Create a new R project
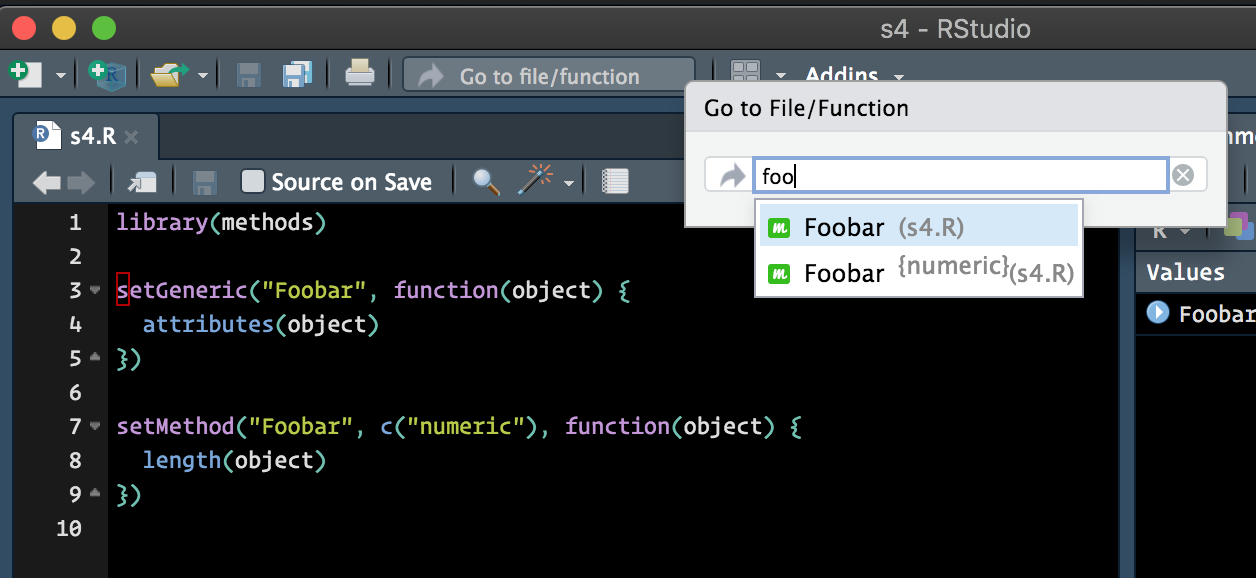The image size is (1256, 578). tap(108, 75)
